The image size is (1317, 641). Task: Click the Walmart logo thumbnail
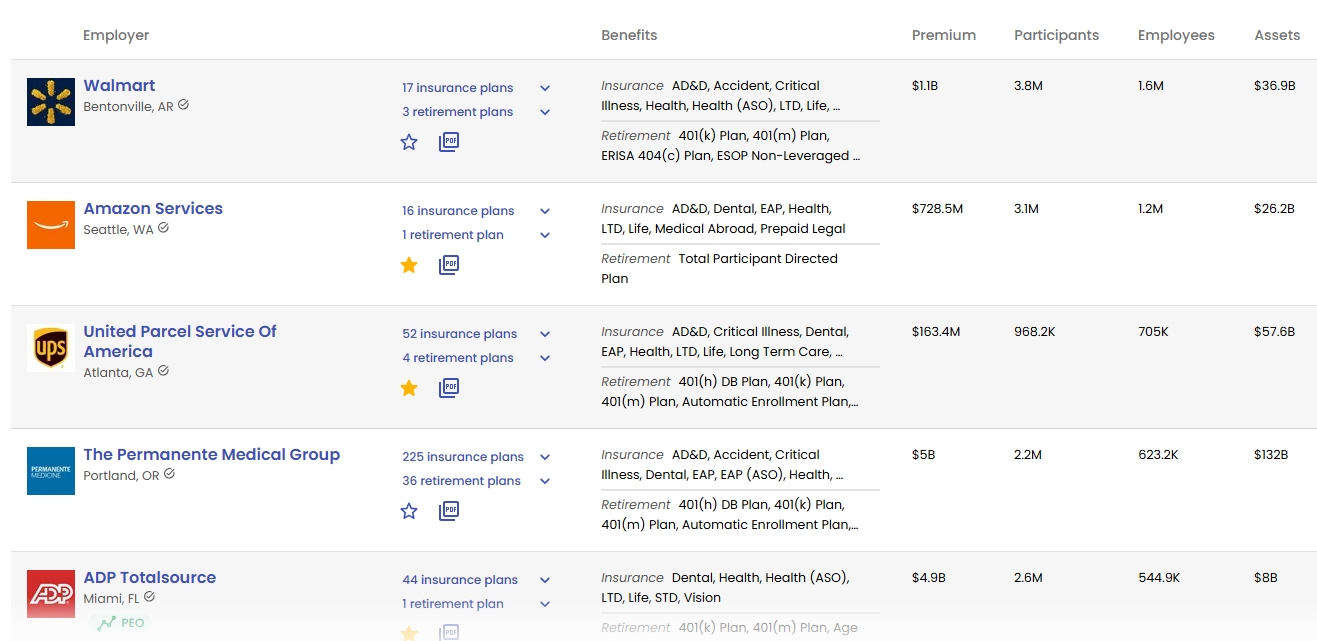[x=51, y=102]
